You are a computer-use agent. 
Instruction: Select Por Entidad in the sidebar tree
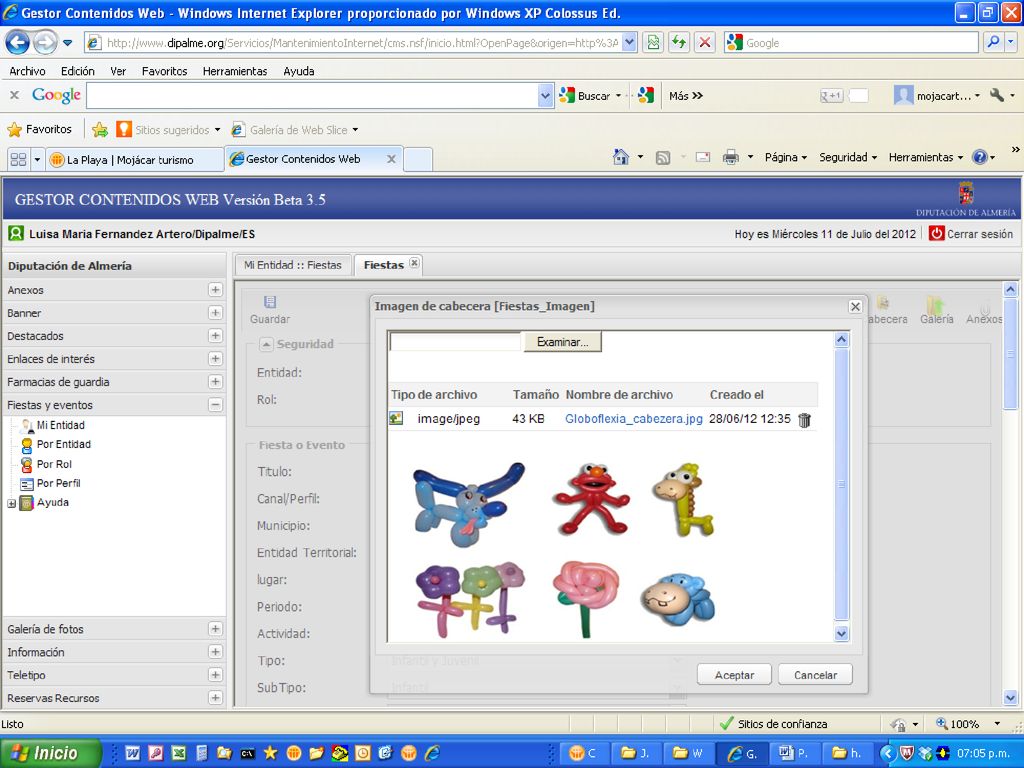63,444
